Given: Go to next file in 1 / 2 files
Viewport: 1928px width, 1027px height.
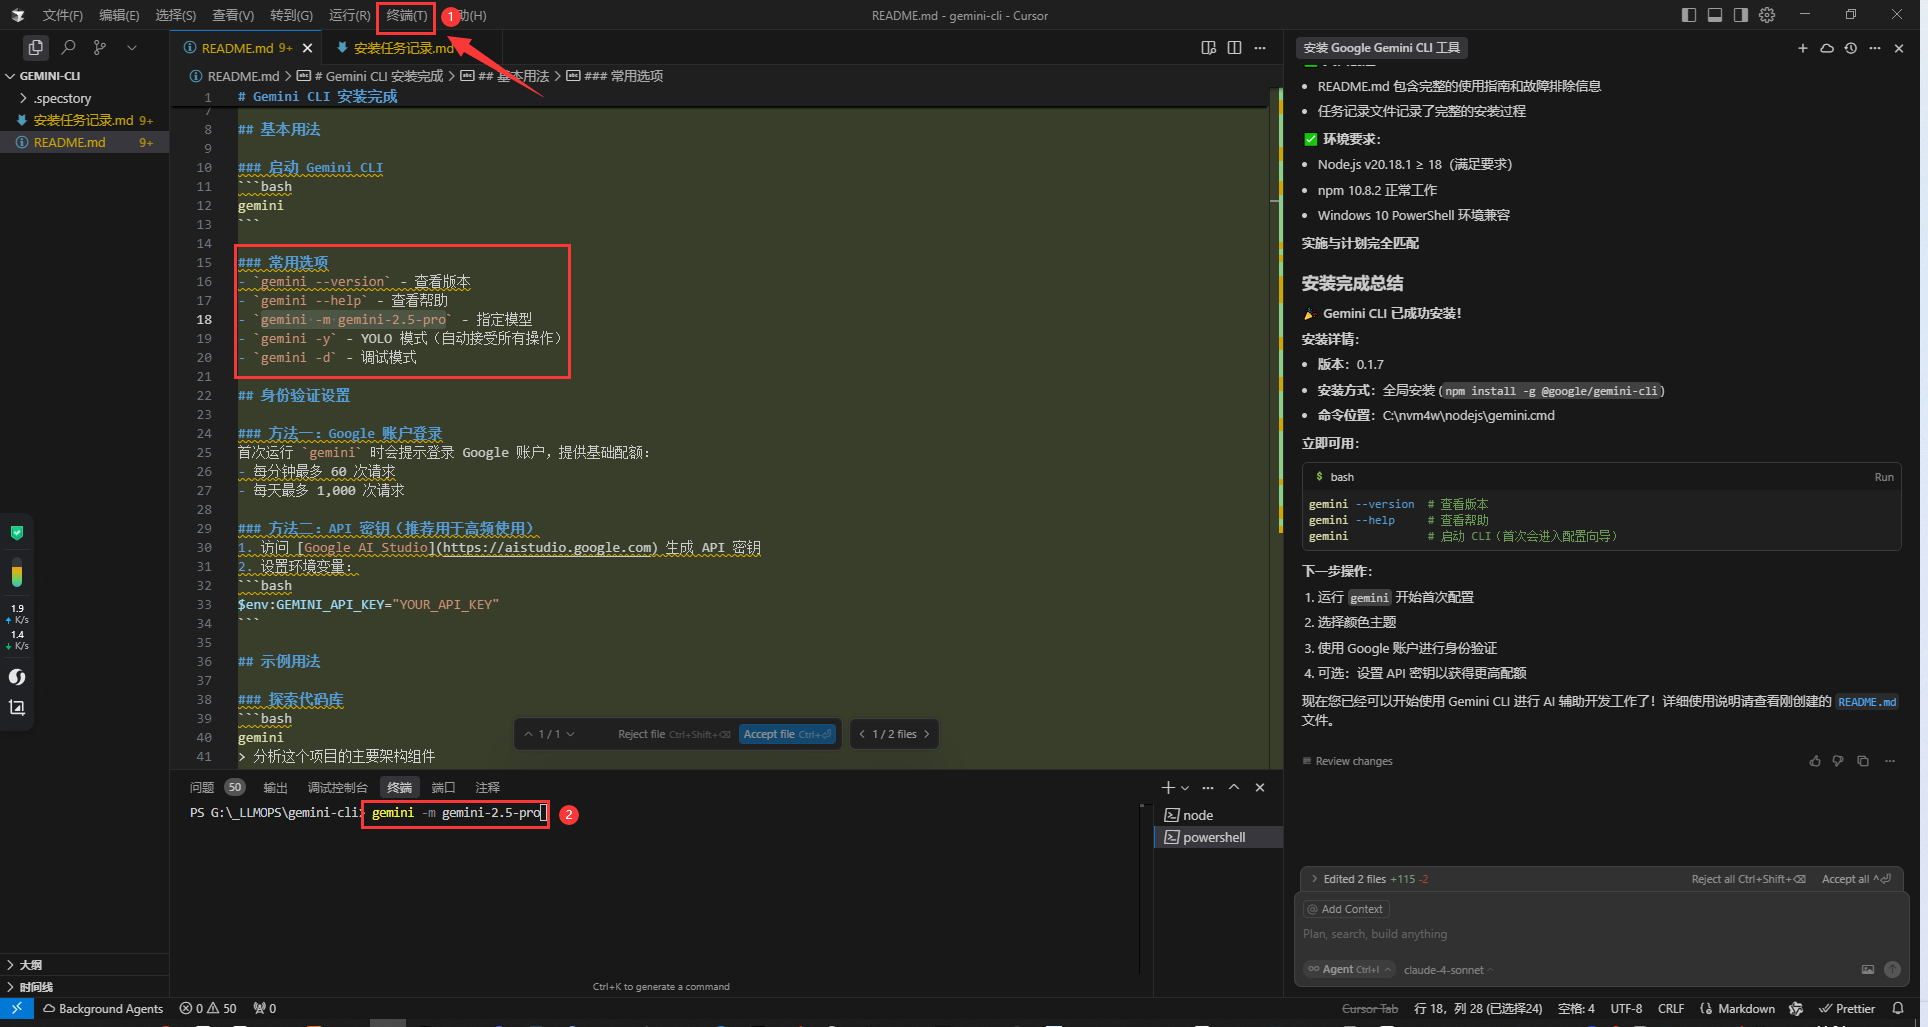Looking at the screenshot, I should pos(926,734).
